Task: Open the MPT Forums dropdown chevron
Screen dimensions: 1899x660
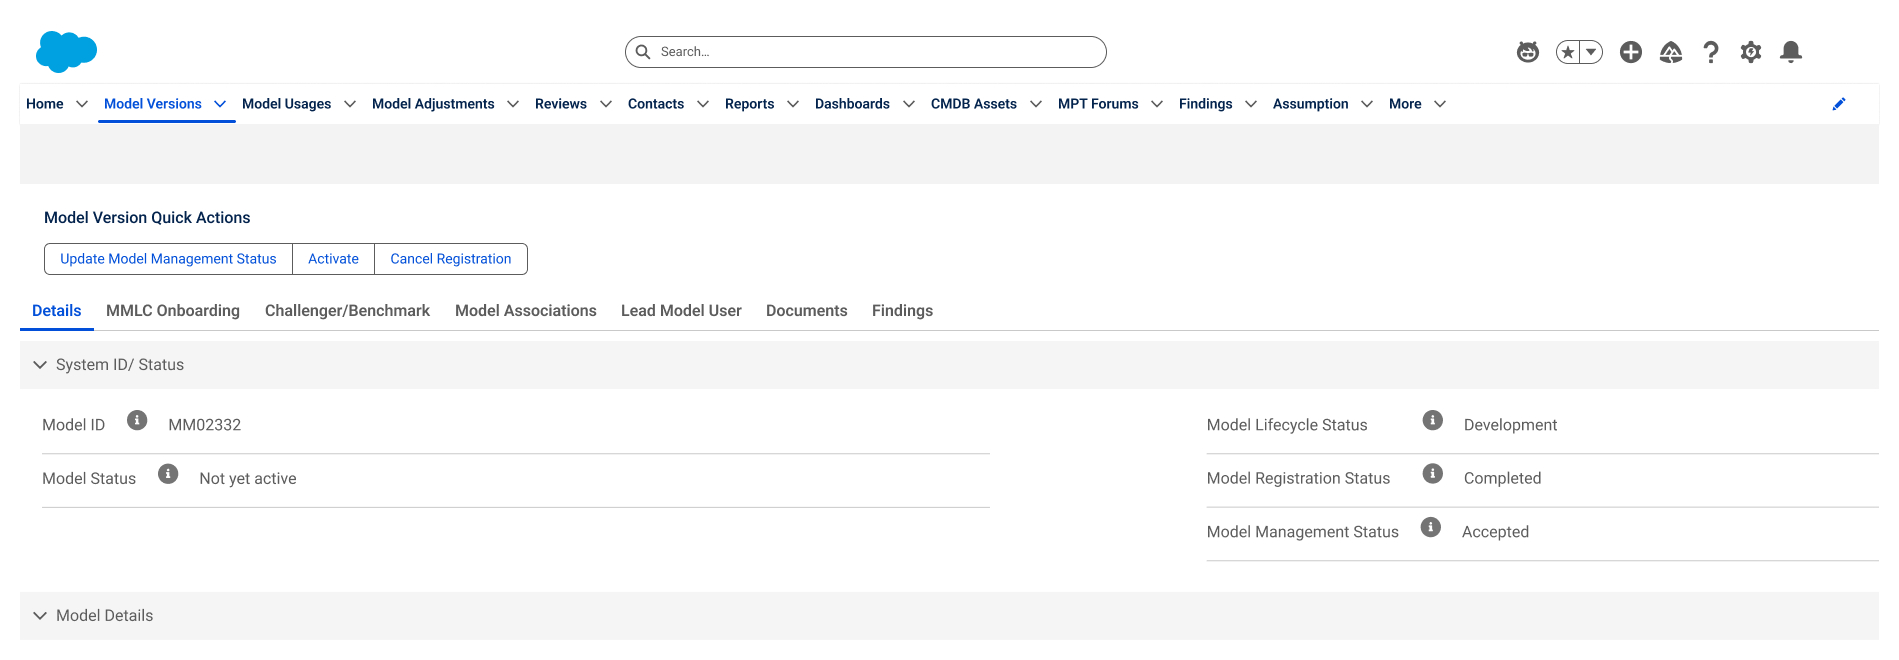Action: click(x=1157, y=104)
